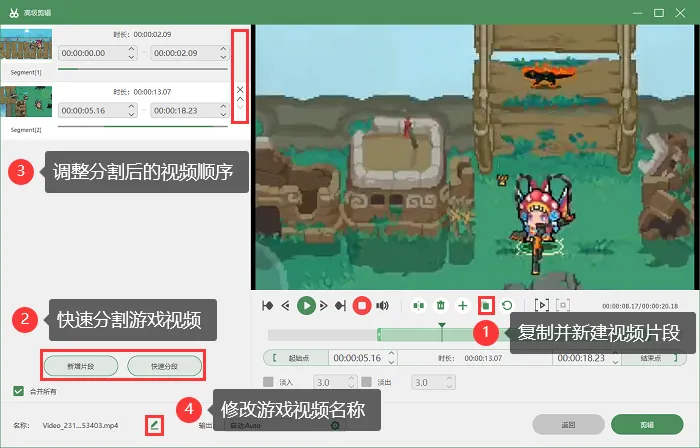Viewport: 700px width, 448px height.
Task: Click the 返回 back button
Action: click(x=568, y=425)
